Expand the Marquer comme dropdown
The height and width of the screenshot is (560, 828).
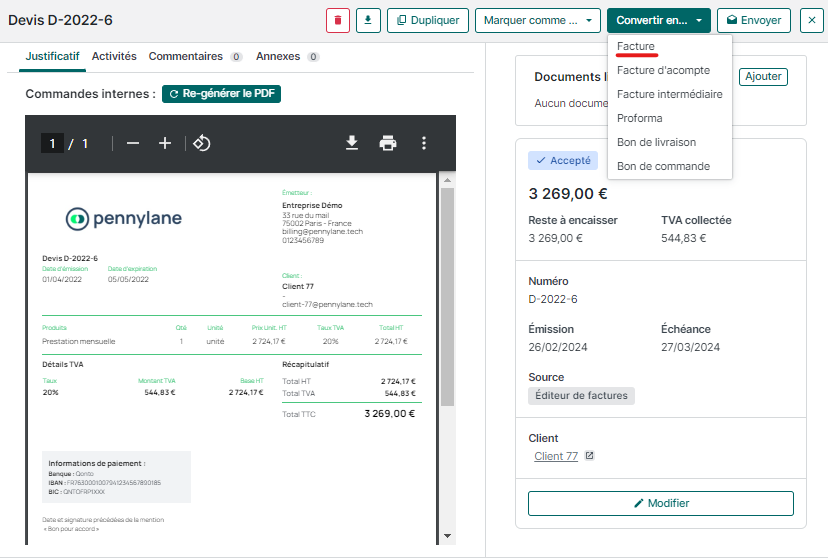pyautogui.click(x=537, y=20)
